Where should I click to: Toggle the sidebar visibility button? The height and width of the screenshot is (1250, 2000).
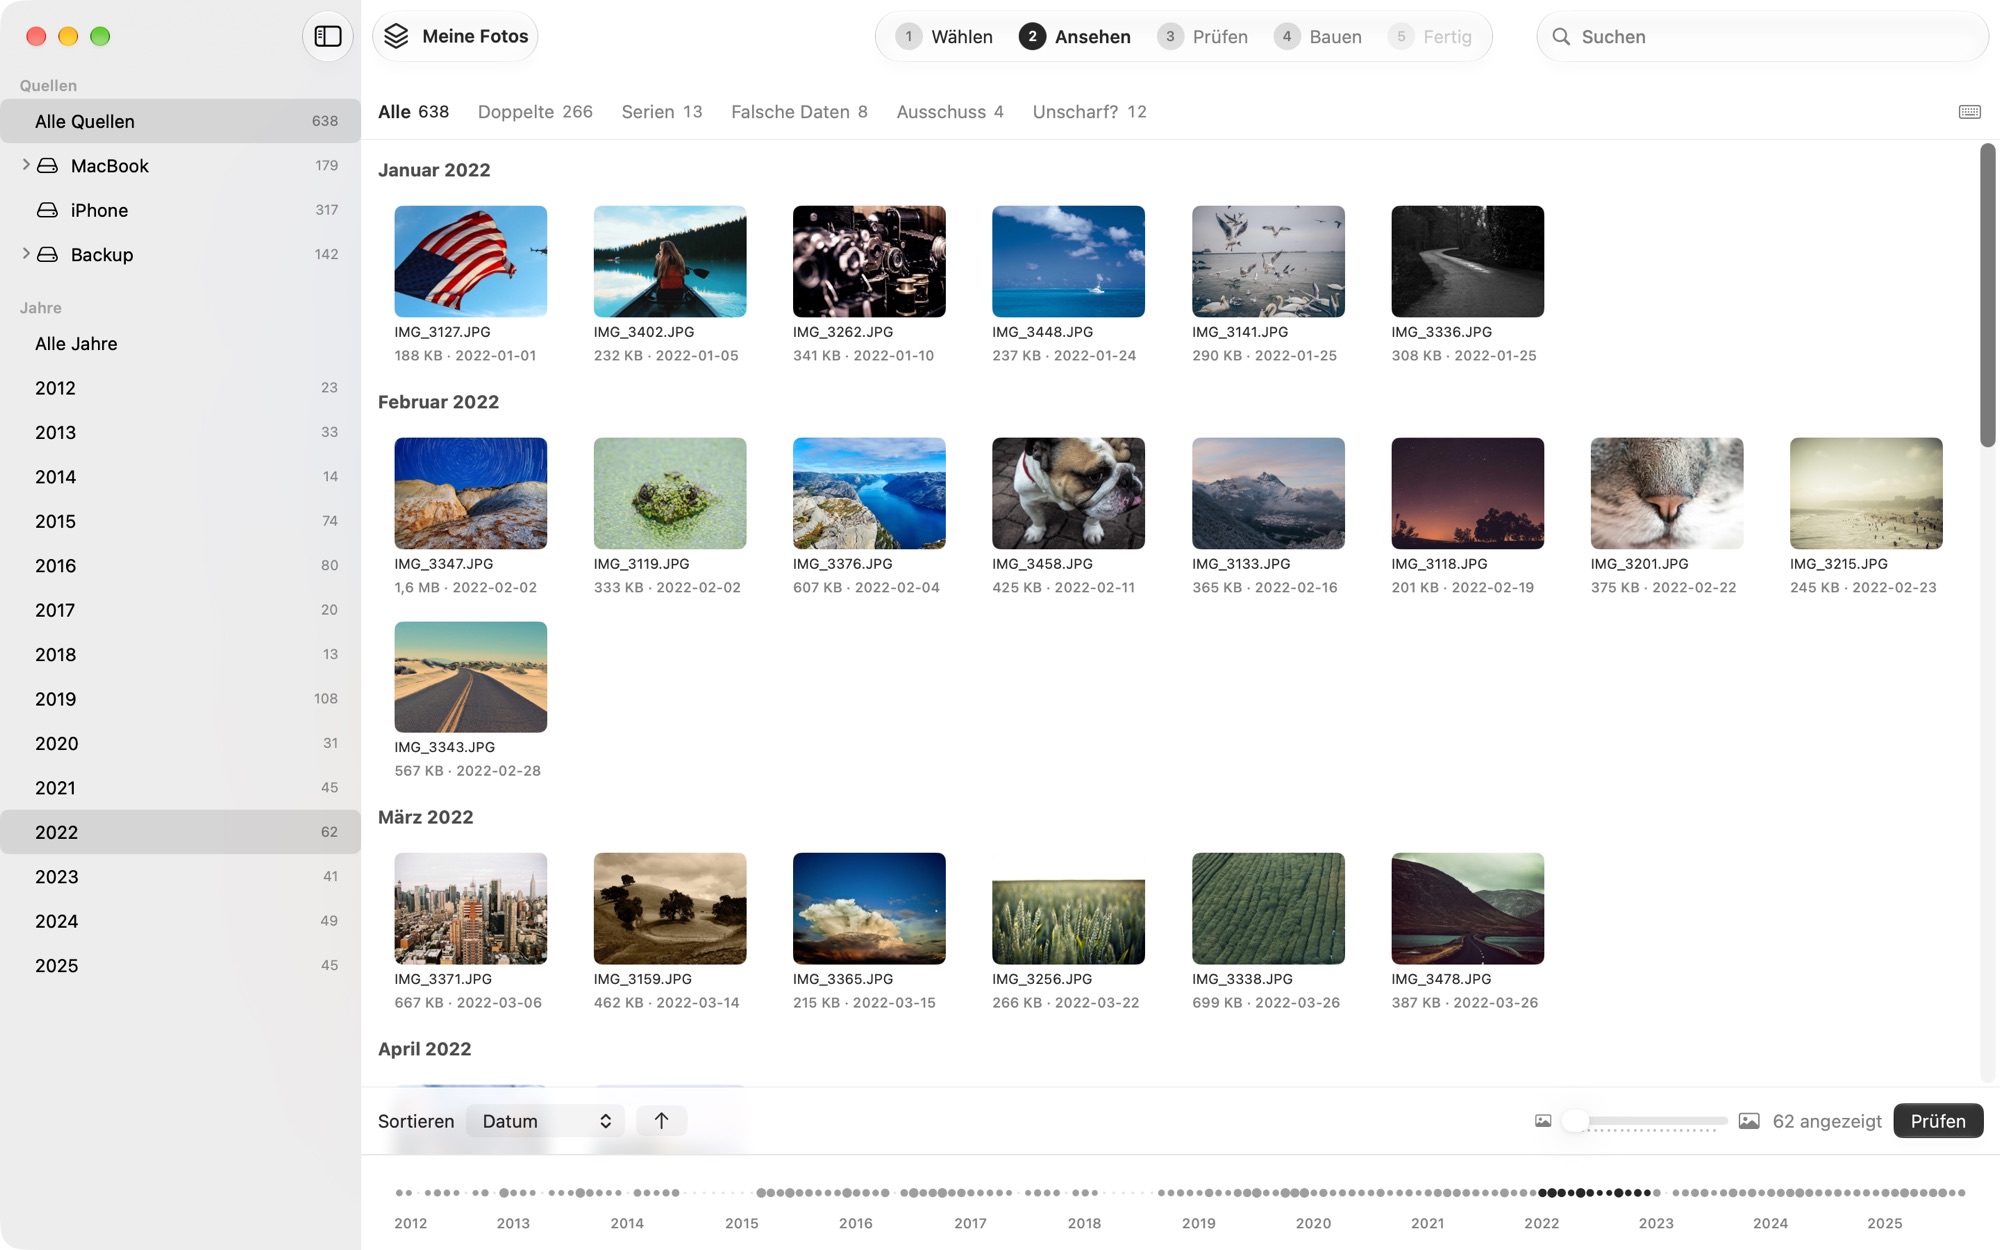pos(328,36)
